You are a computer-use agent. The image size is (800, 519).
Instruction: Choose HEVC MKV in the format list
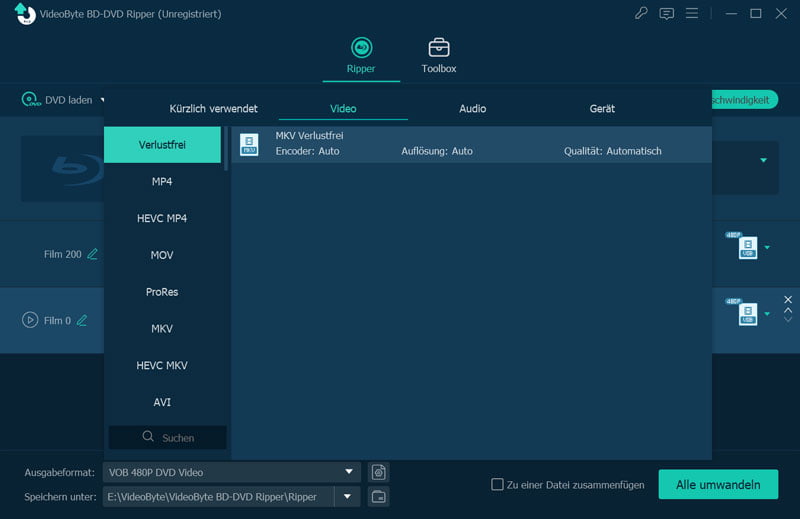162,365
